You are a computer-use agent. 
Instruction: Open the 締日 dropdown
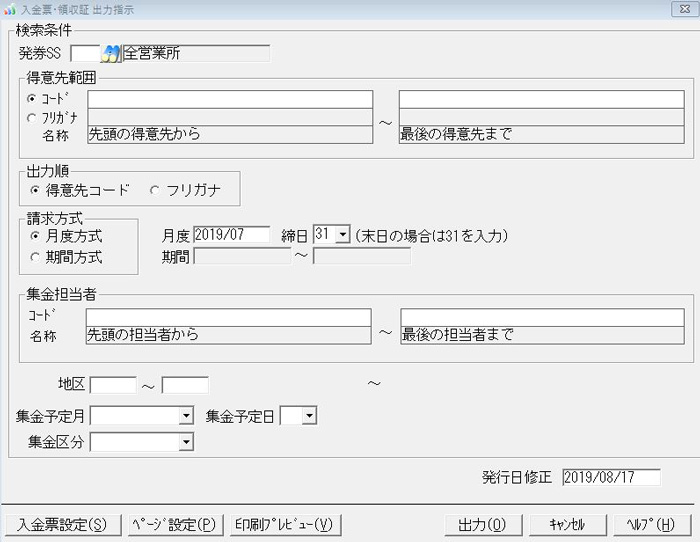(343, 235)
